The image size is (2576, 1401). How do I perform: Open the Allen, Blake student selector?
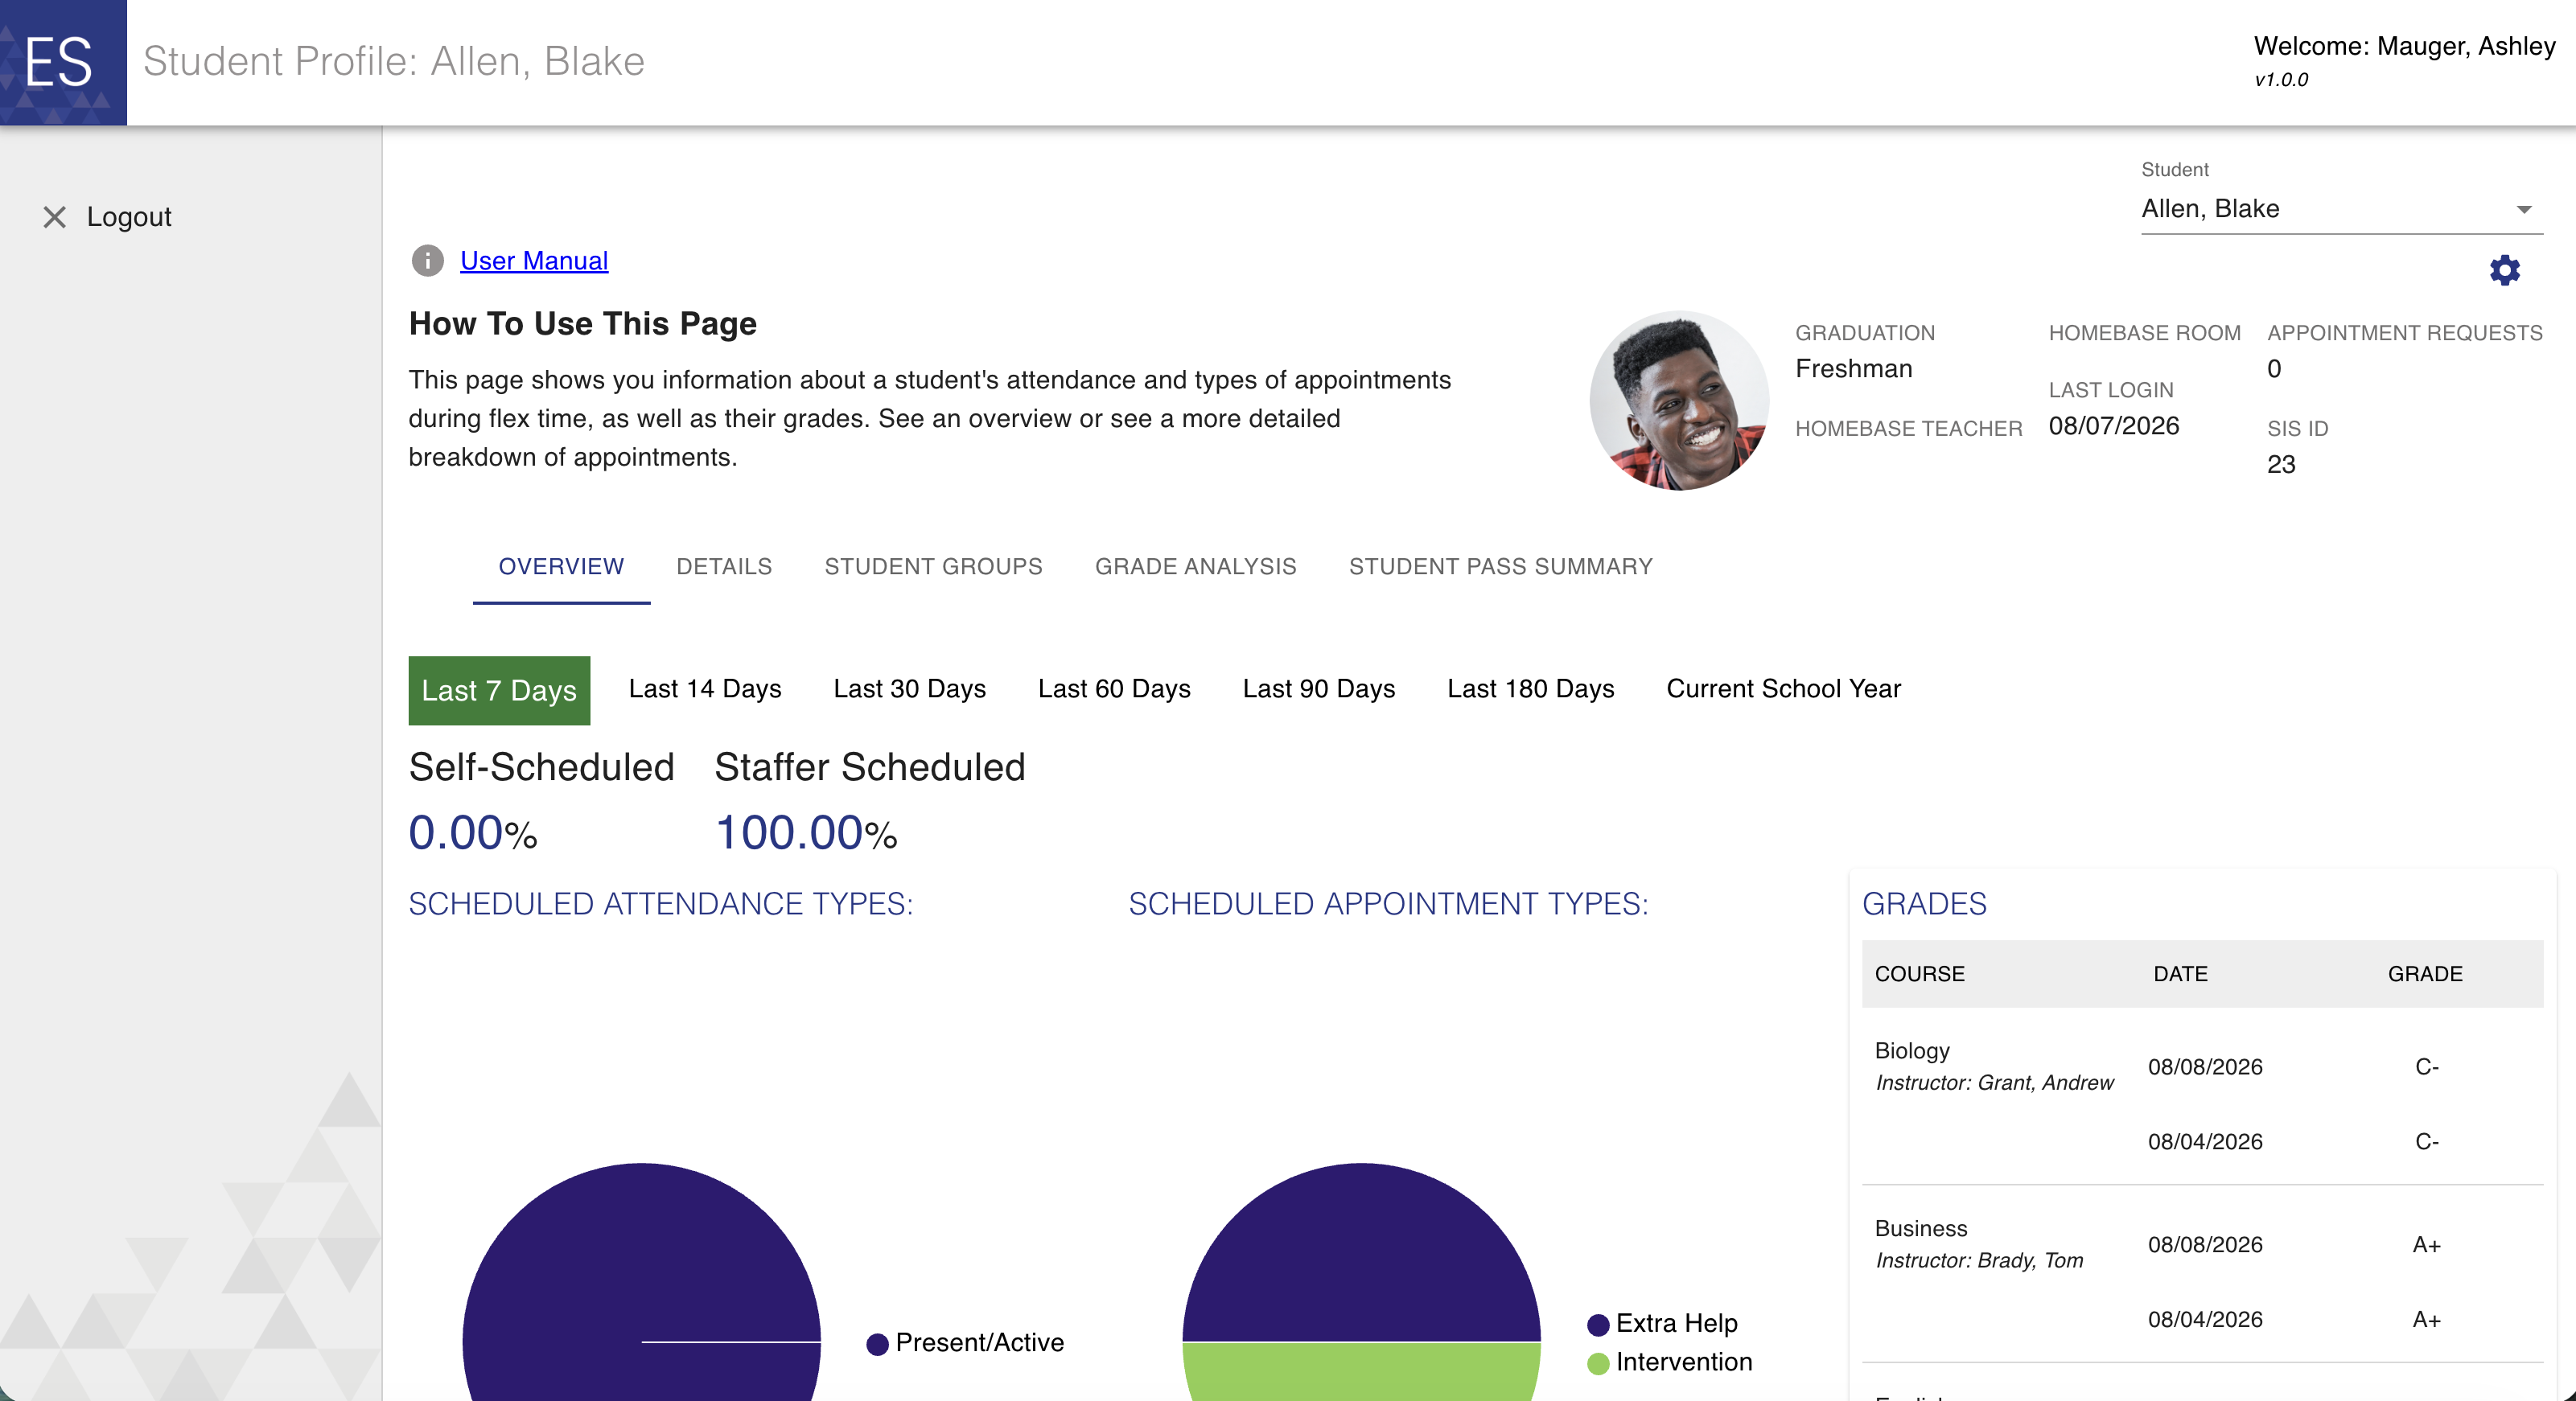click(x=2342, y=209)
